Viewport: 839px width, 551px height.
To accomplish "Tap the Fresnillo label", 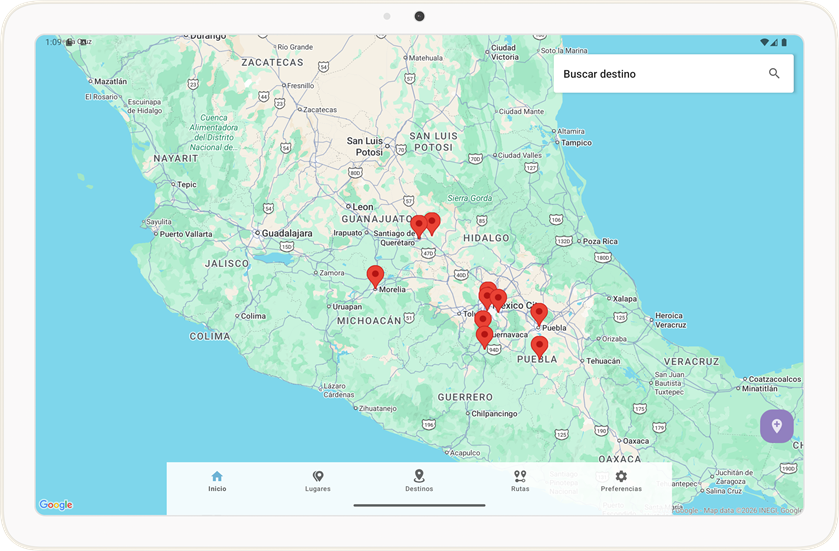I will coord(300,86).
